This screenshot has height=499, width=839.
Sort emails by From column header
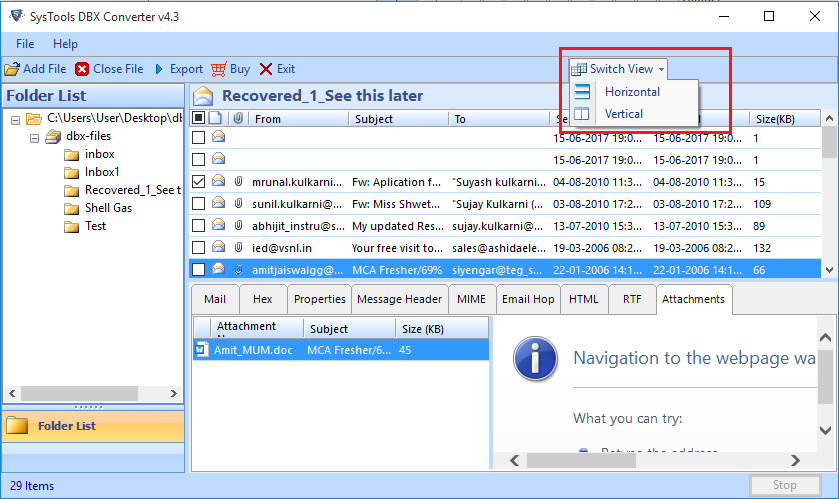[x=300, y=118]
